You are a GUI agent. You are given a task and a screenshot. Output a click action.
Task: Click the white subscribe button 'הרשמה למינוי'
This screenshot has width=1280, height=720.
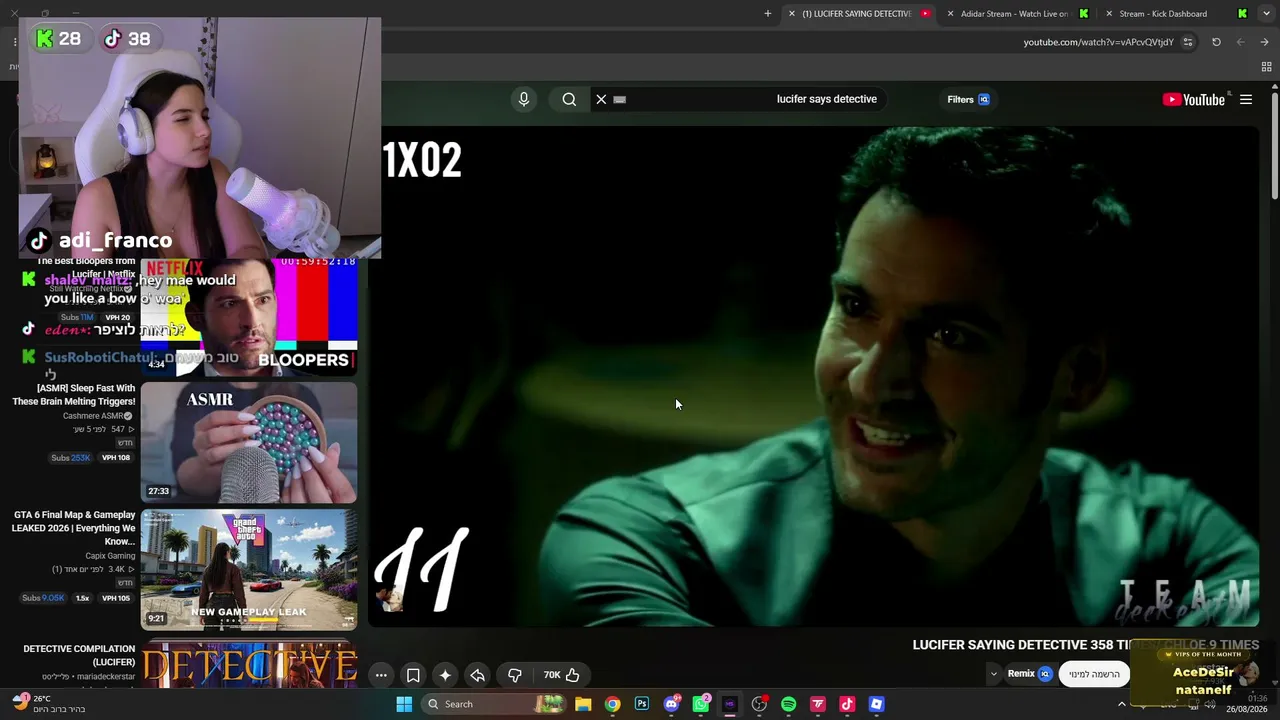click(1094, 674)
